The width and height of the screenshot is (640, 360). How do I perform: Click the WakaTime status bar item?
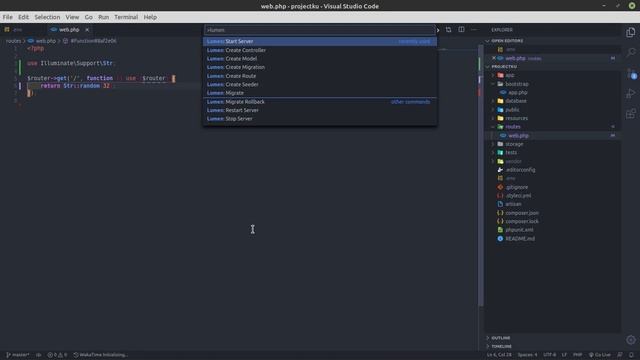(x=100, y=355)
